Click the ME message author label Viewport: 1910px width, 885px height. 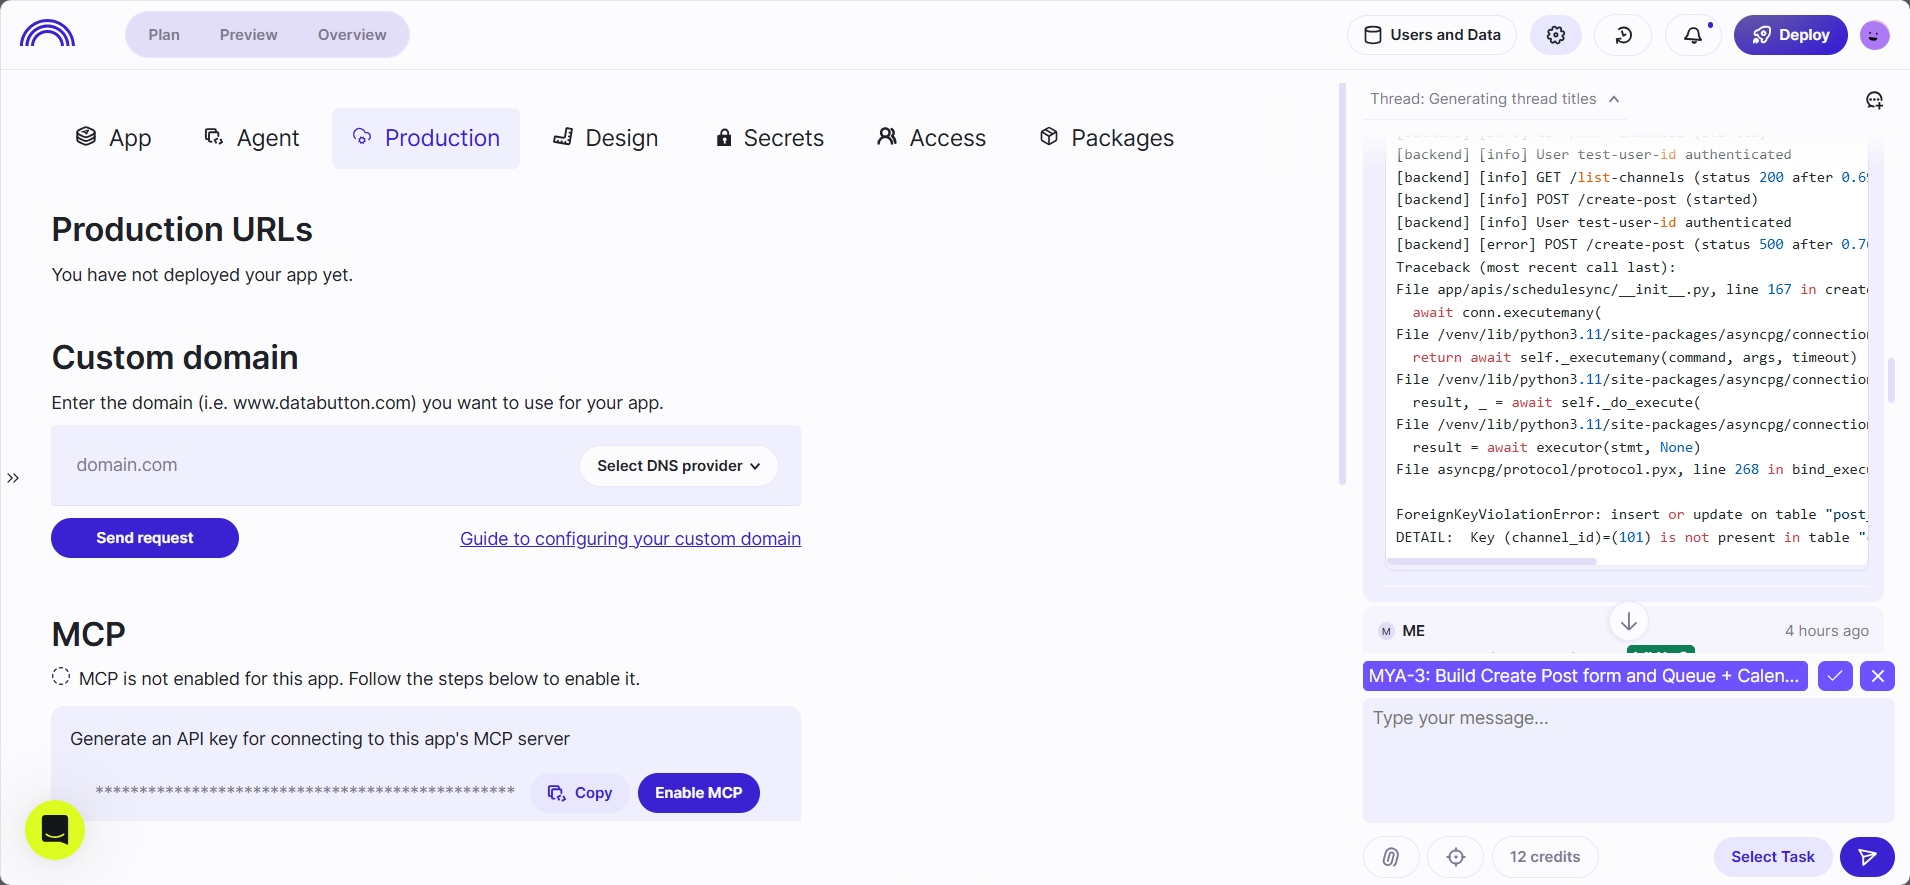1414,631
